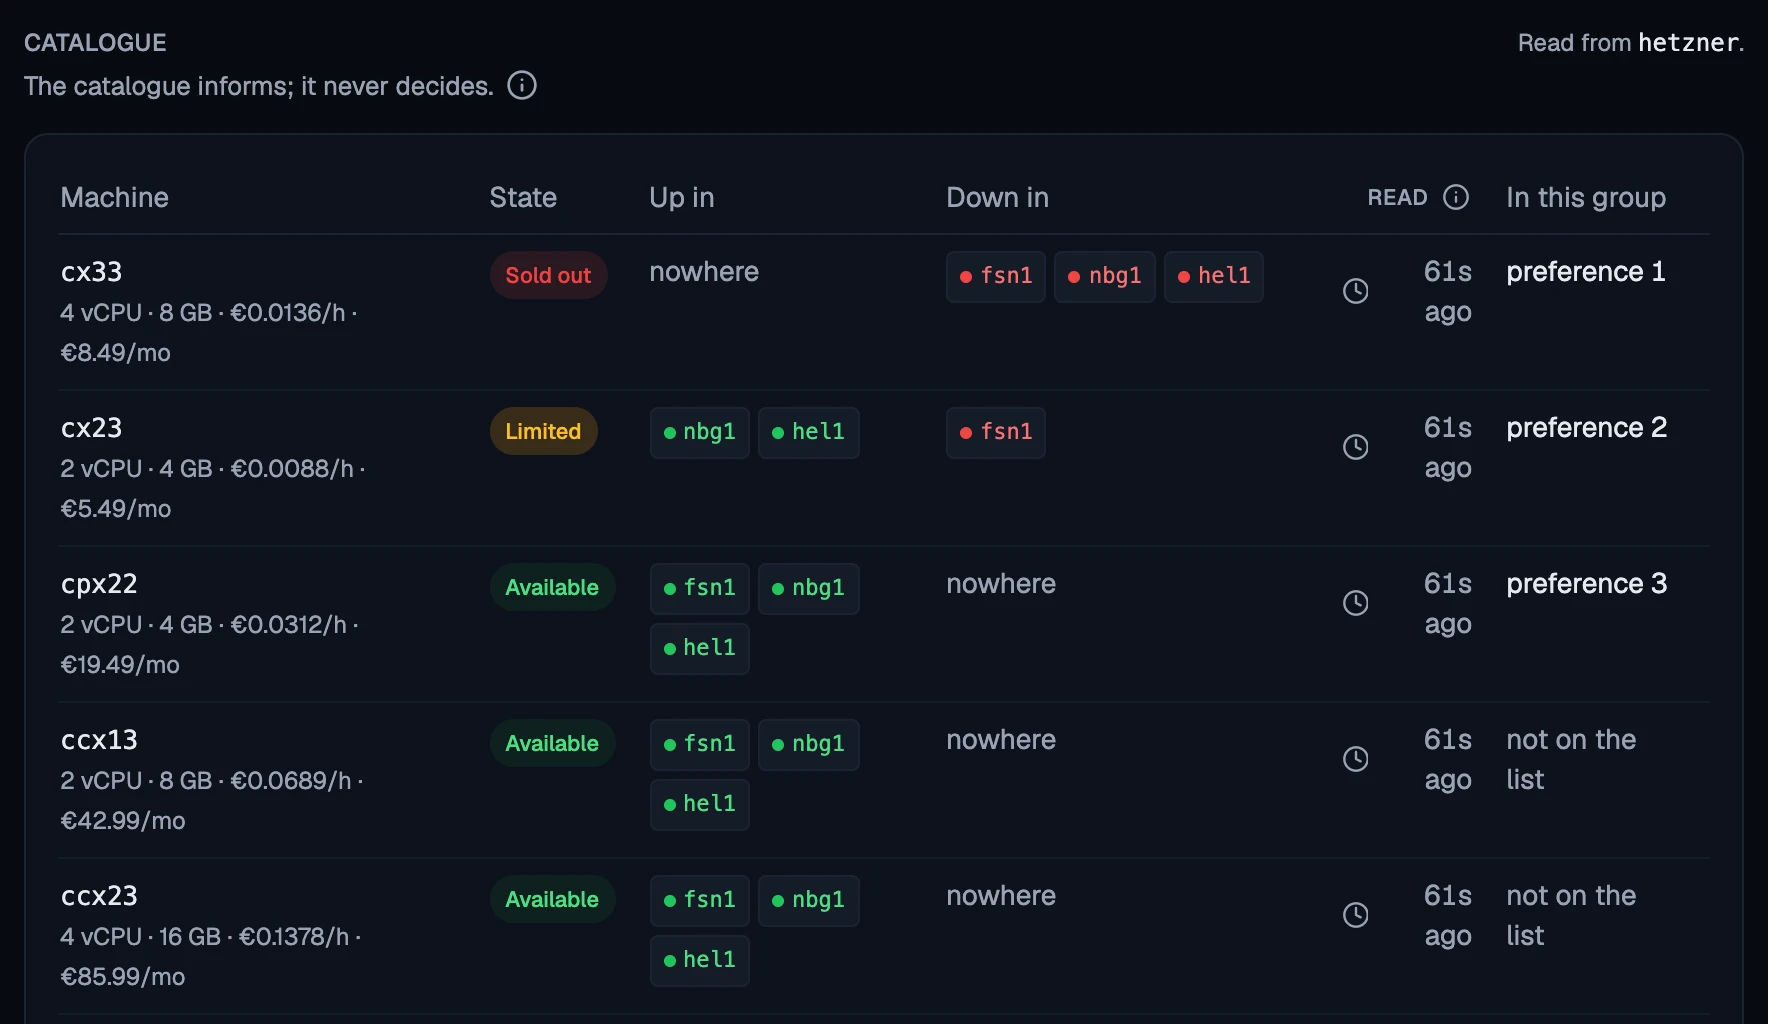Image resolution: width=1768 pixels, height=1024 pixels.
Task: Click '61s ago' in cx23 row
Action: click(1448, 448)
